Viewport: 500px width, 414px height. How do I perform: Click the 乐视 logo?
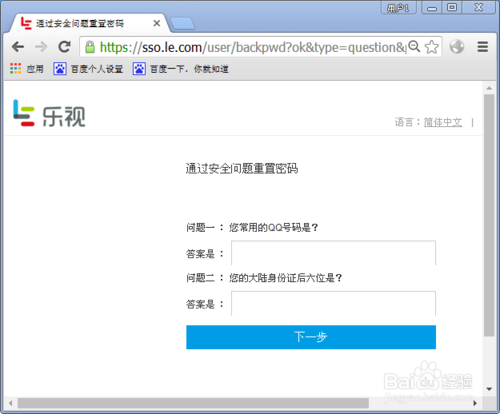[49, 113]
